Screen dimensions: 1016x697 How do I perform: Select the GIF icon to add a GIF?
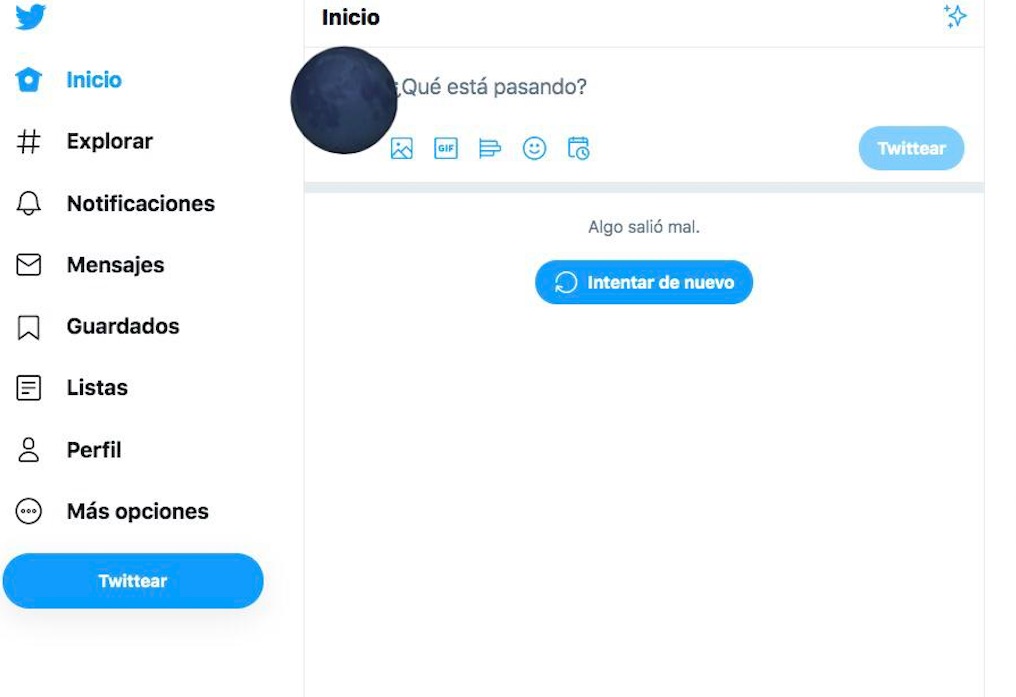(445, 148)
